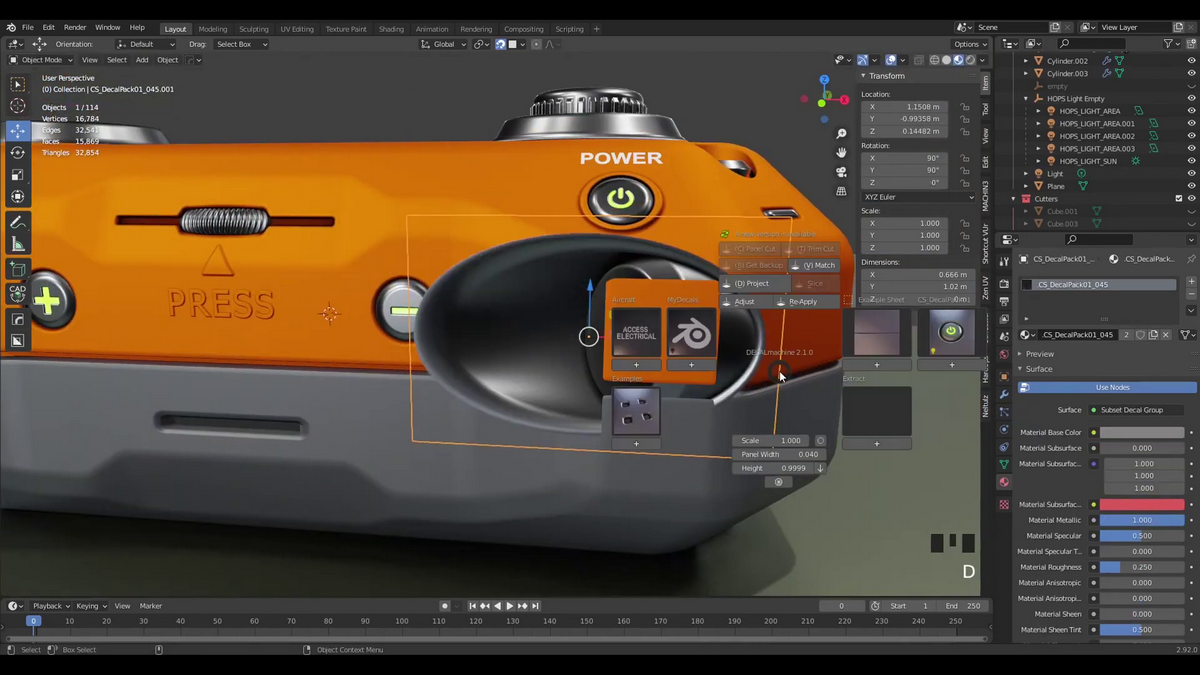The width and height of the screenshot is (1200, 675).
Task: Hide HOPS_LIGHT_AREA in the outliner
Action: tap(1191, 111)
